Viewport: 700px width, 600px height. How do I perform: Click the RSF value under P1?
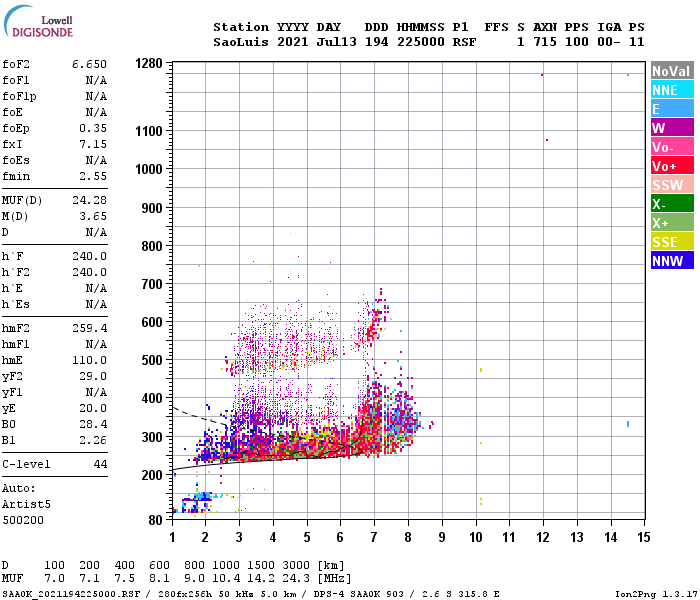coord(464,42)
